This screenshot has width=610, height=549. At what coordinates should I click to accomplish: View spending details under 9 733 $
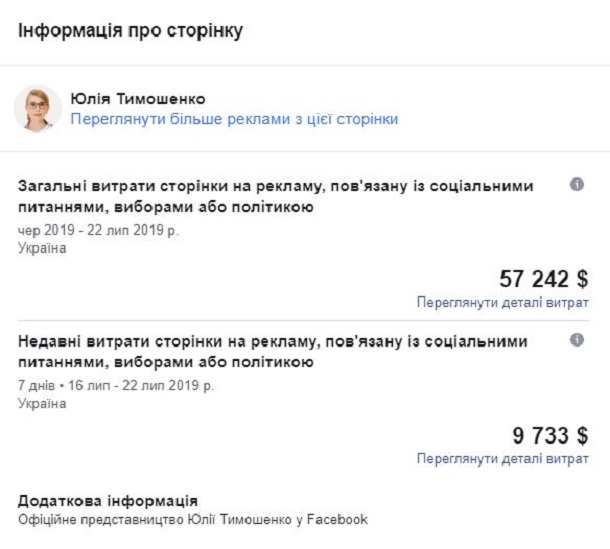[502, 458]
